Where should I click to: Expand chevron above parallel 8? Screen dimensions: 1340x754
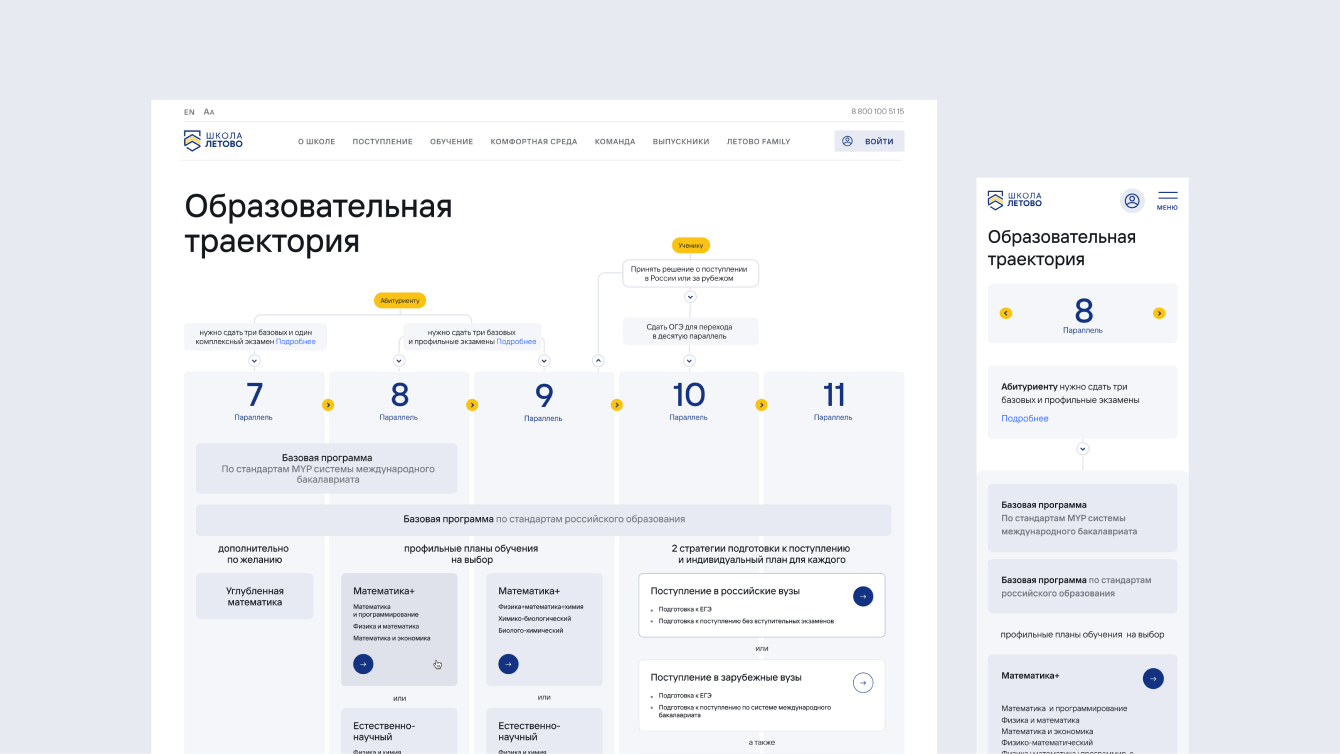399,361
